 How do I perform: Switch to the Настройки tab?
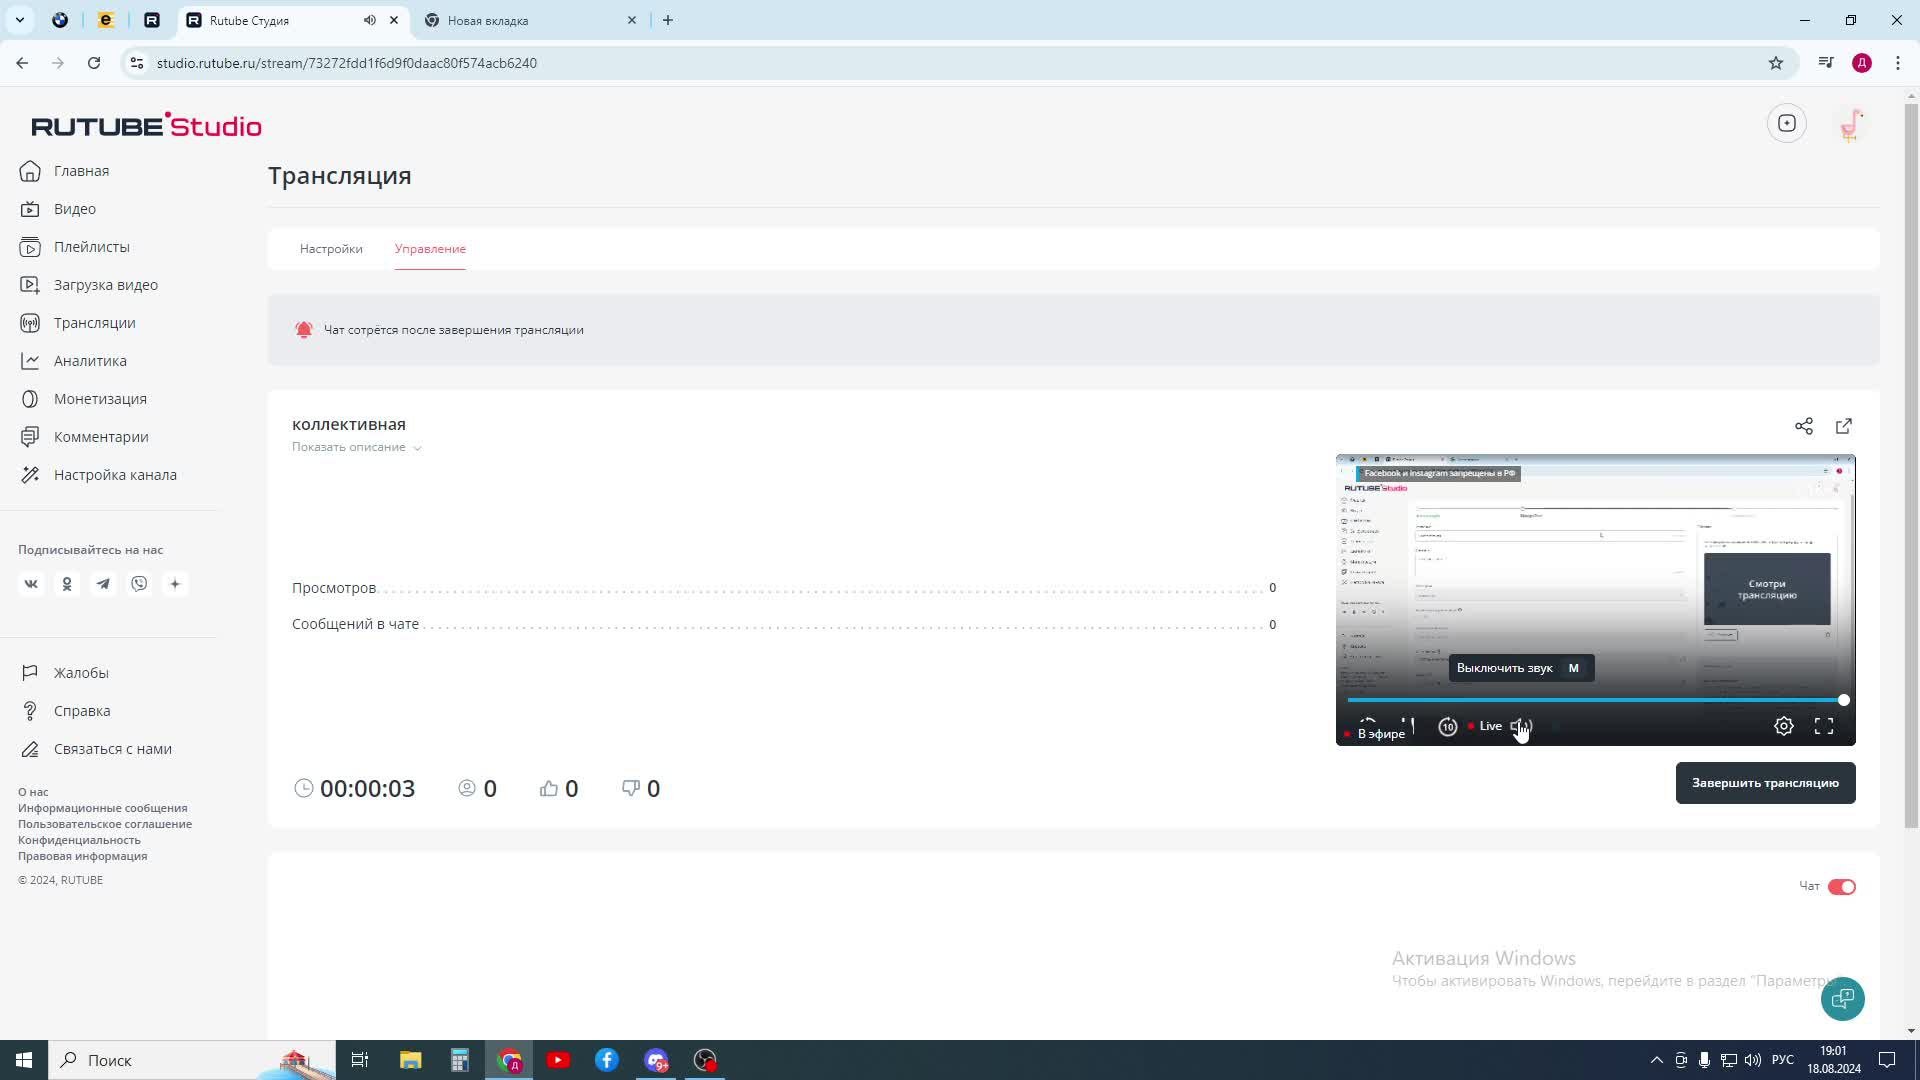pos(331,249)
